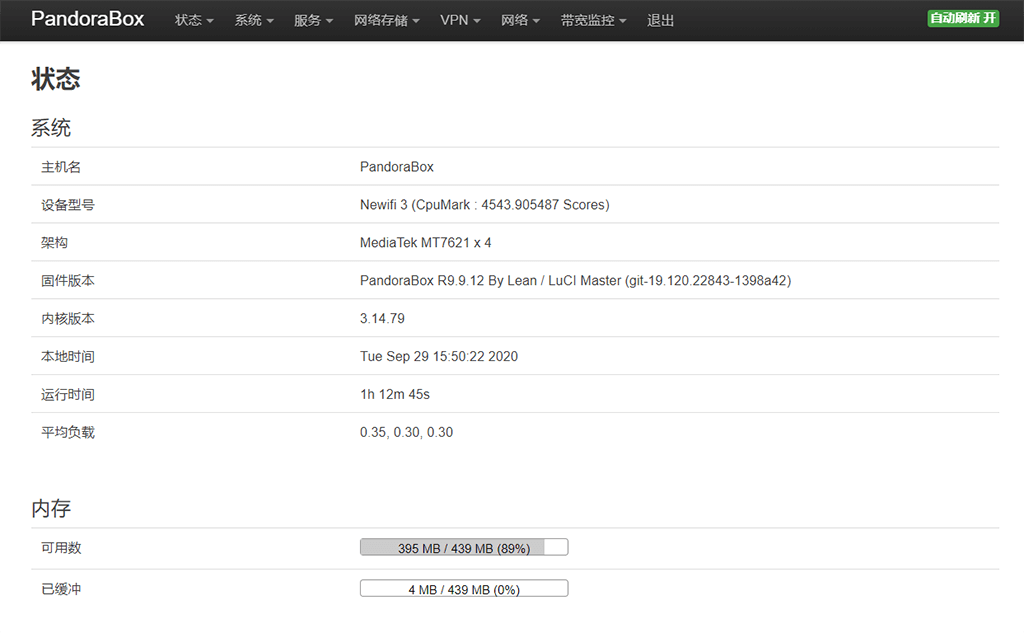The height and width of the screenshot is (633, 1024).
Task: Click the Newifi 3 device model text
Action: (x=485, y=204)
